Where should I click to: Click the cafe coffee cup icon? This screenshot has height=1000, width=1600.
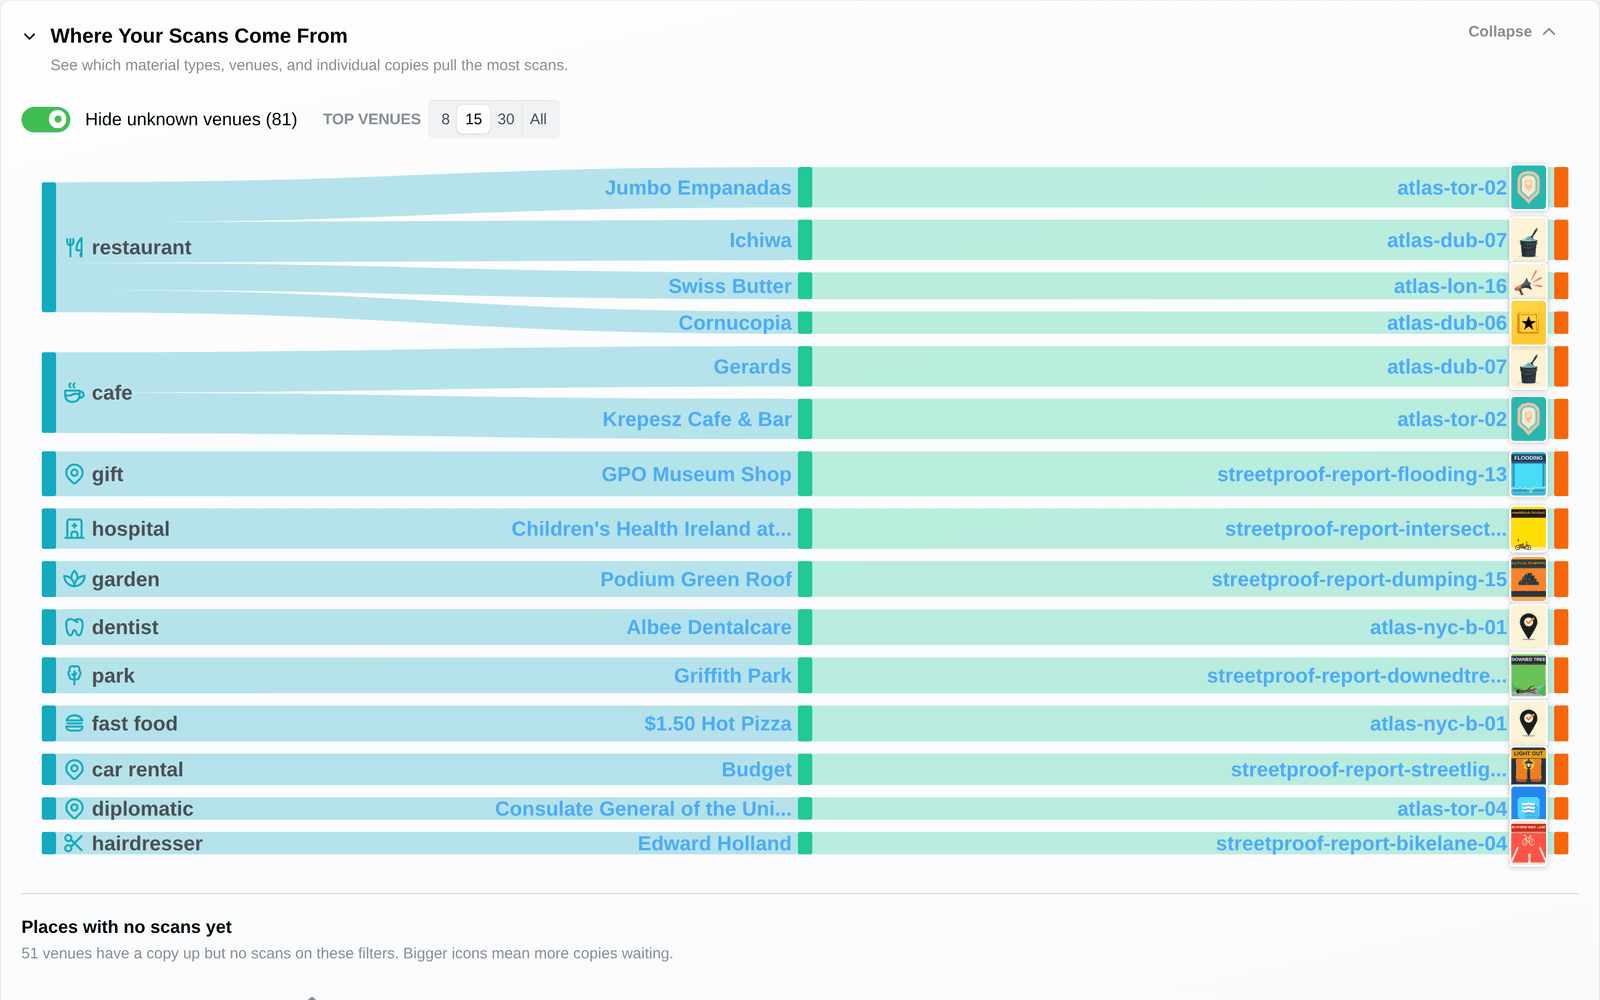(74, 393)
